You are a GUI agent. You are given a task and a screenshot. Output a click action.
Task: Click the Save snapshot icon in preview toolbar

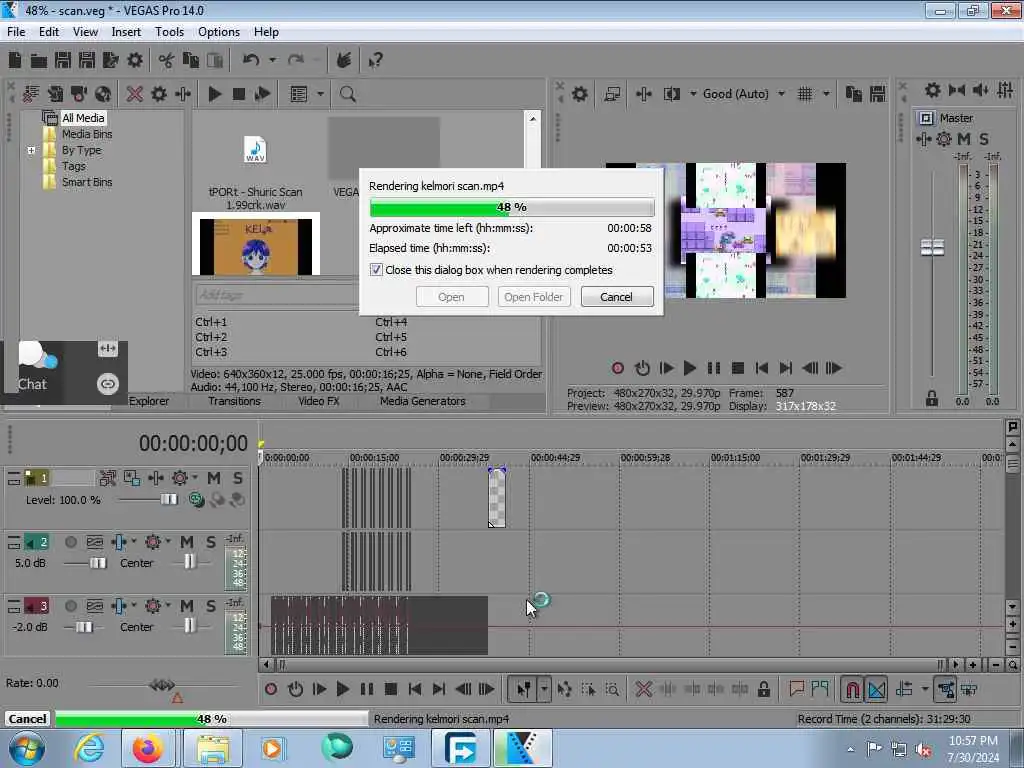[878, 94]
